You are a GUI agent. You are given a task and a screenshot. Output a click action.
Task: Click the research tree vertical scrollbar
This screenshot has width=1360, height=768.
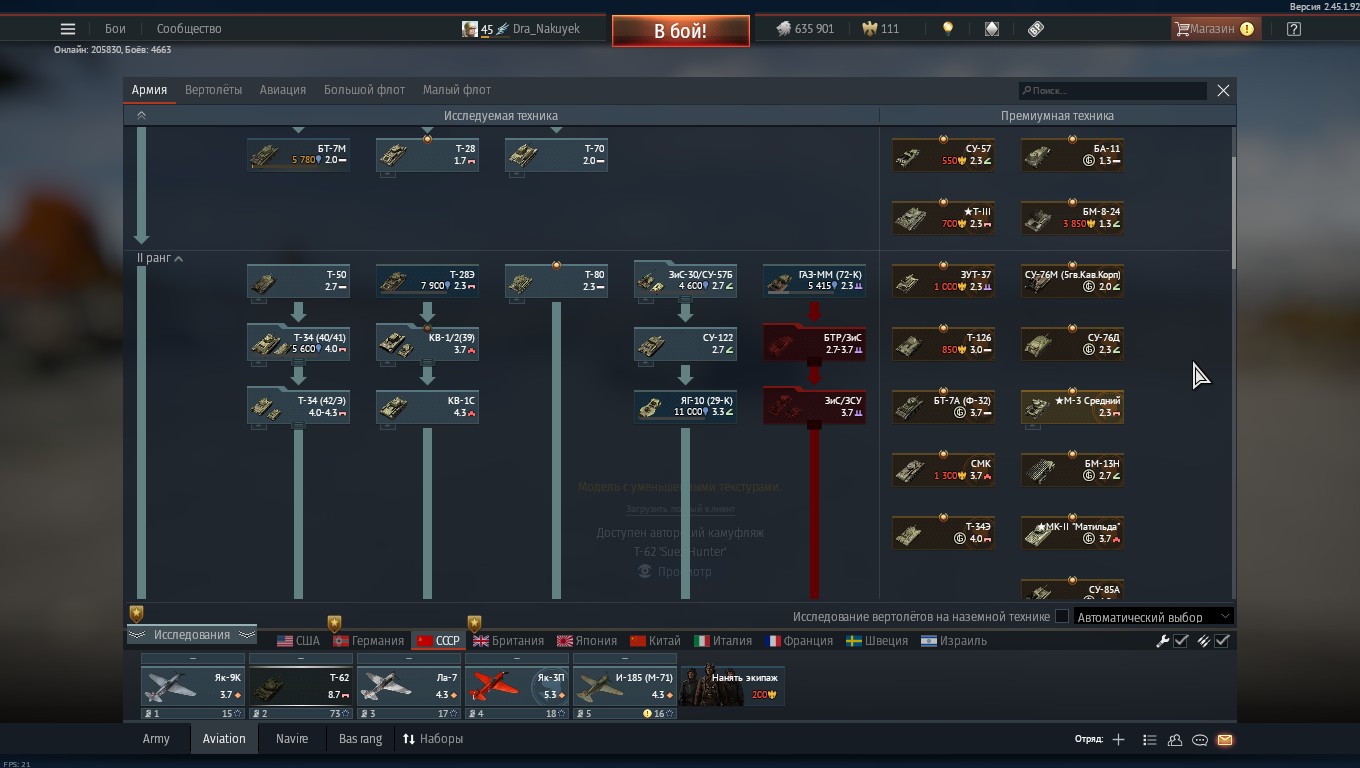[1233, 212]
